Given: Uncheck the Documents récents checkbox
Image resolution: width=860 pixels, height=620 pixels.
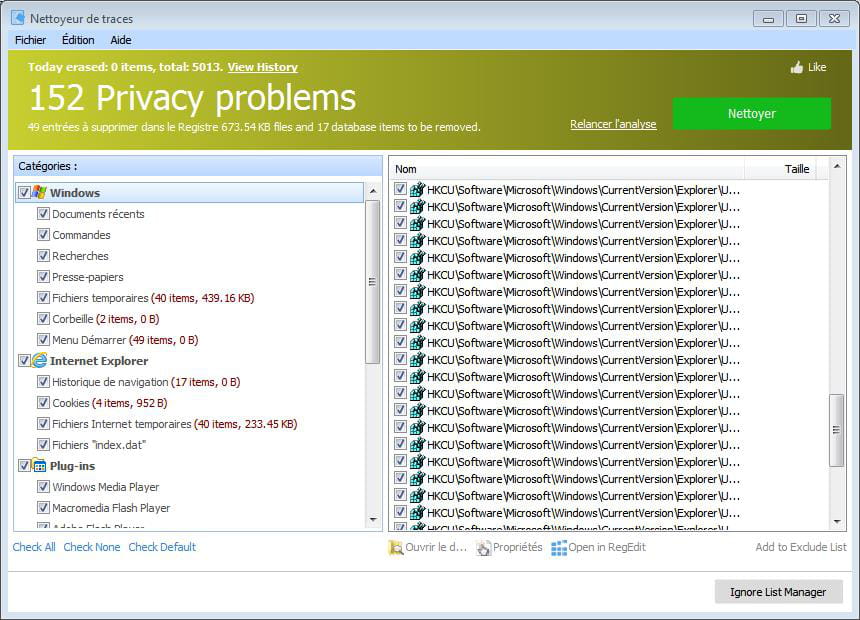Looking at the screenshot, I should [43, 214].
